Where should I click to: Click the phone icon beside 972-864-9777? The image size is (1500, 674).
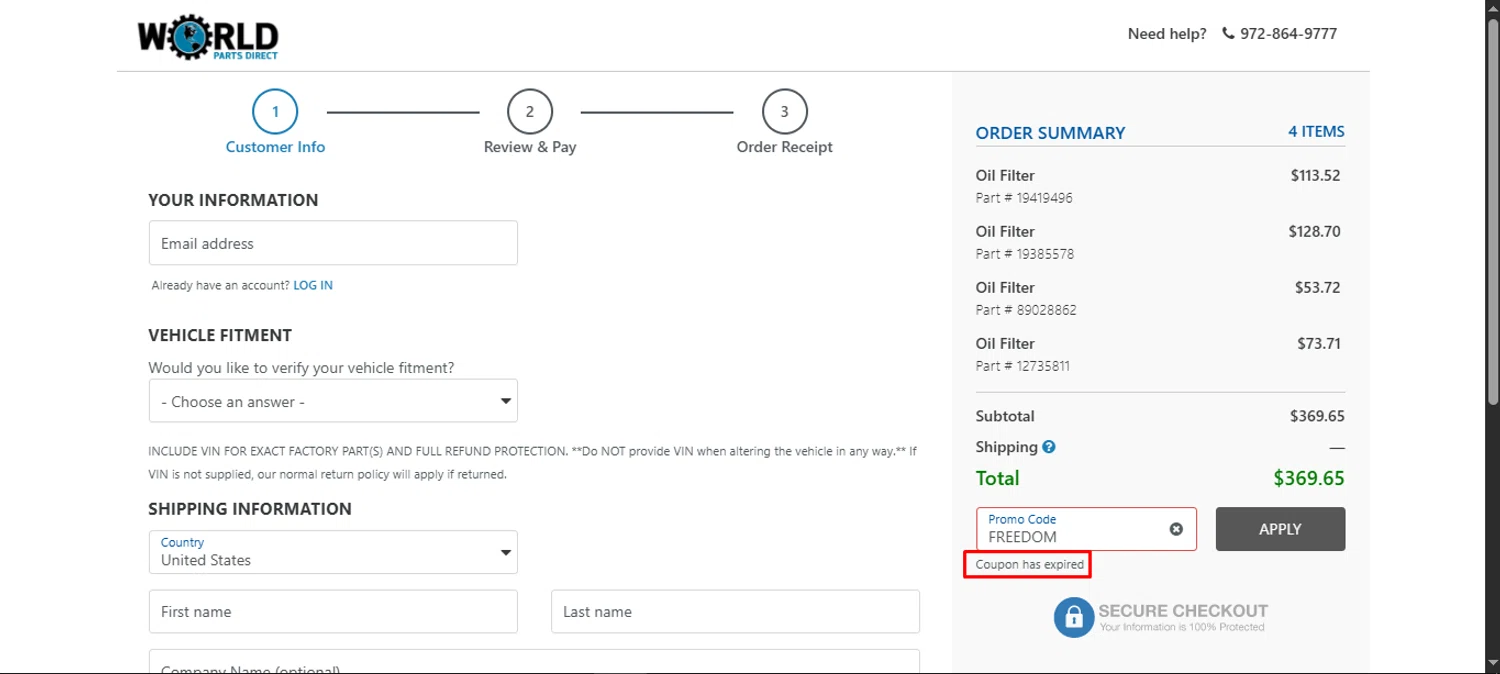click(1228, 33)
